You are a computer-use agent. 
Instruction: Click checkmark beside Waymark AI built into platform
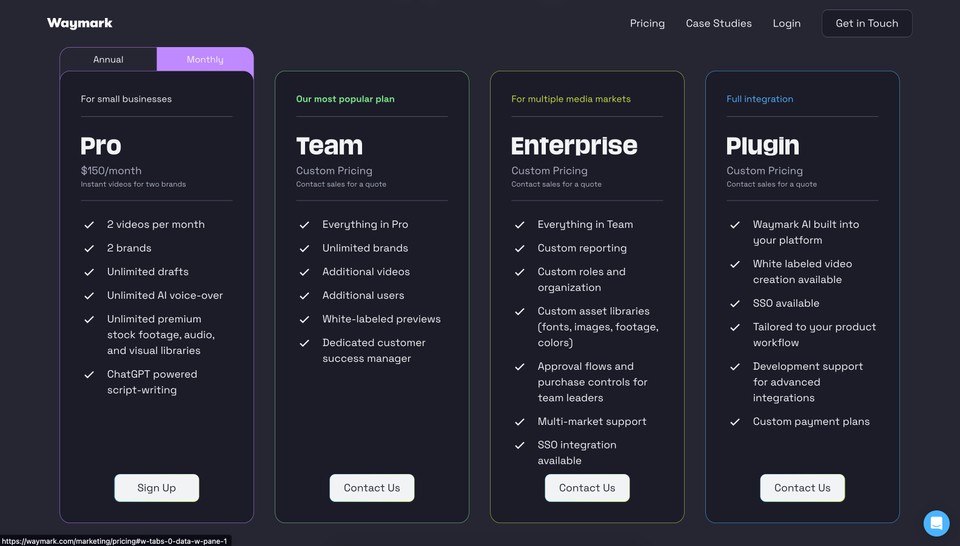coord(735,225)
